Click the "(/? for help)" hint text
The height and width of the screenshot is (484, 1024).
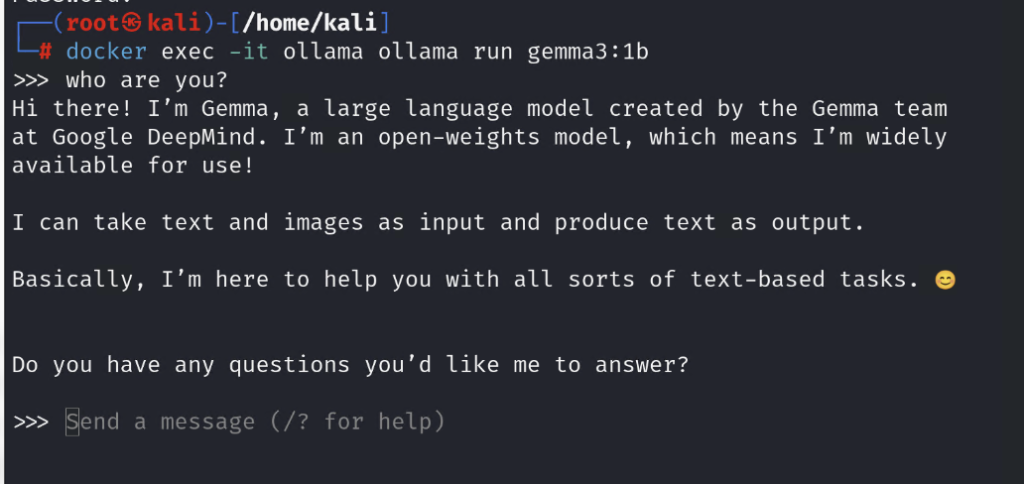tap(357, 422)
